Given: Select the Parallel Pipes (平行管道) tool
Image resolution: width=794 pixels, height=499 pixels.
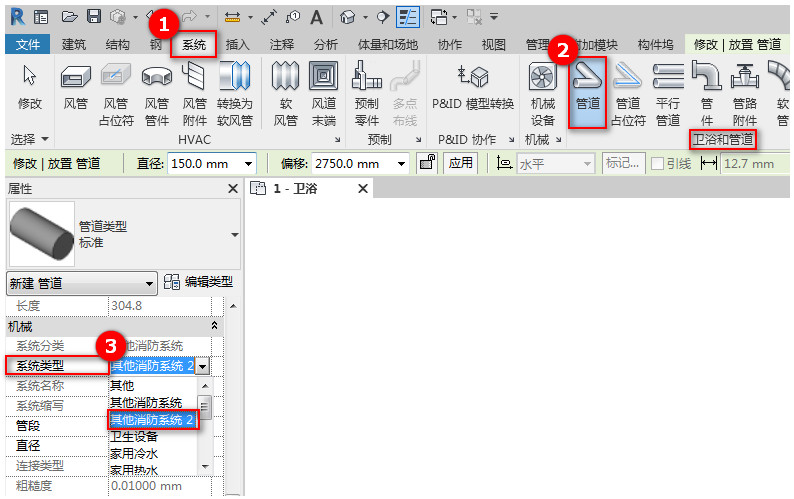Looking at the screenshot, I should tap(668, 94).
